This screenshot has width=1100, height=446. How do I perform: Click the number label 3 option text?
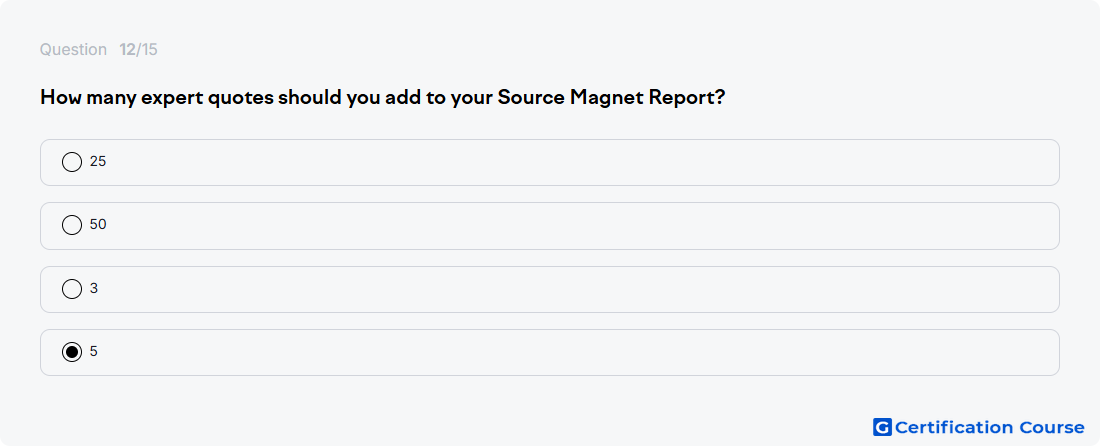94,289
